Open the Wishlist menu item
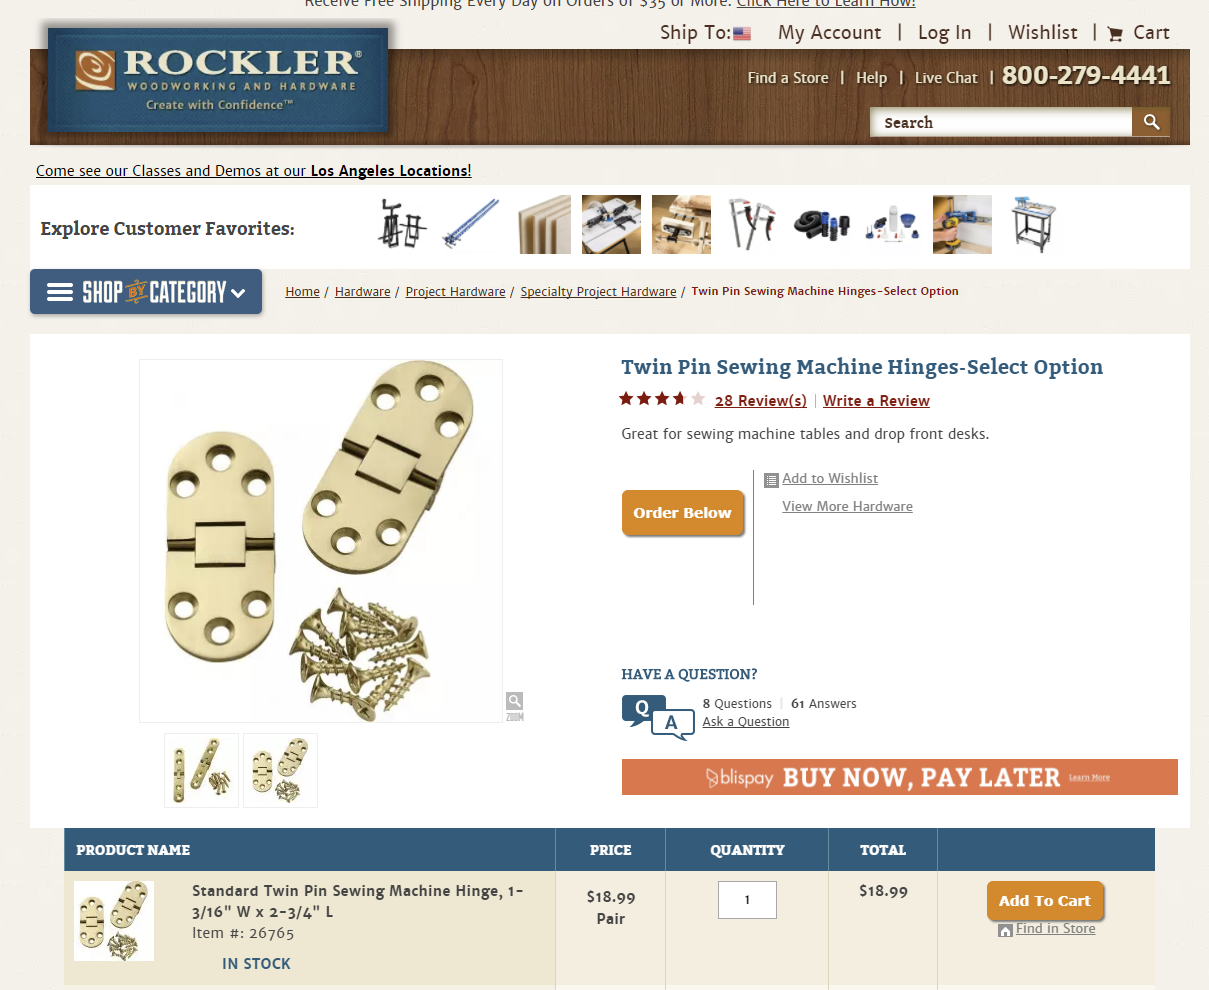Screen dimensions: 1209x990 (x=1043, y=32)
